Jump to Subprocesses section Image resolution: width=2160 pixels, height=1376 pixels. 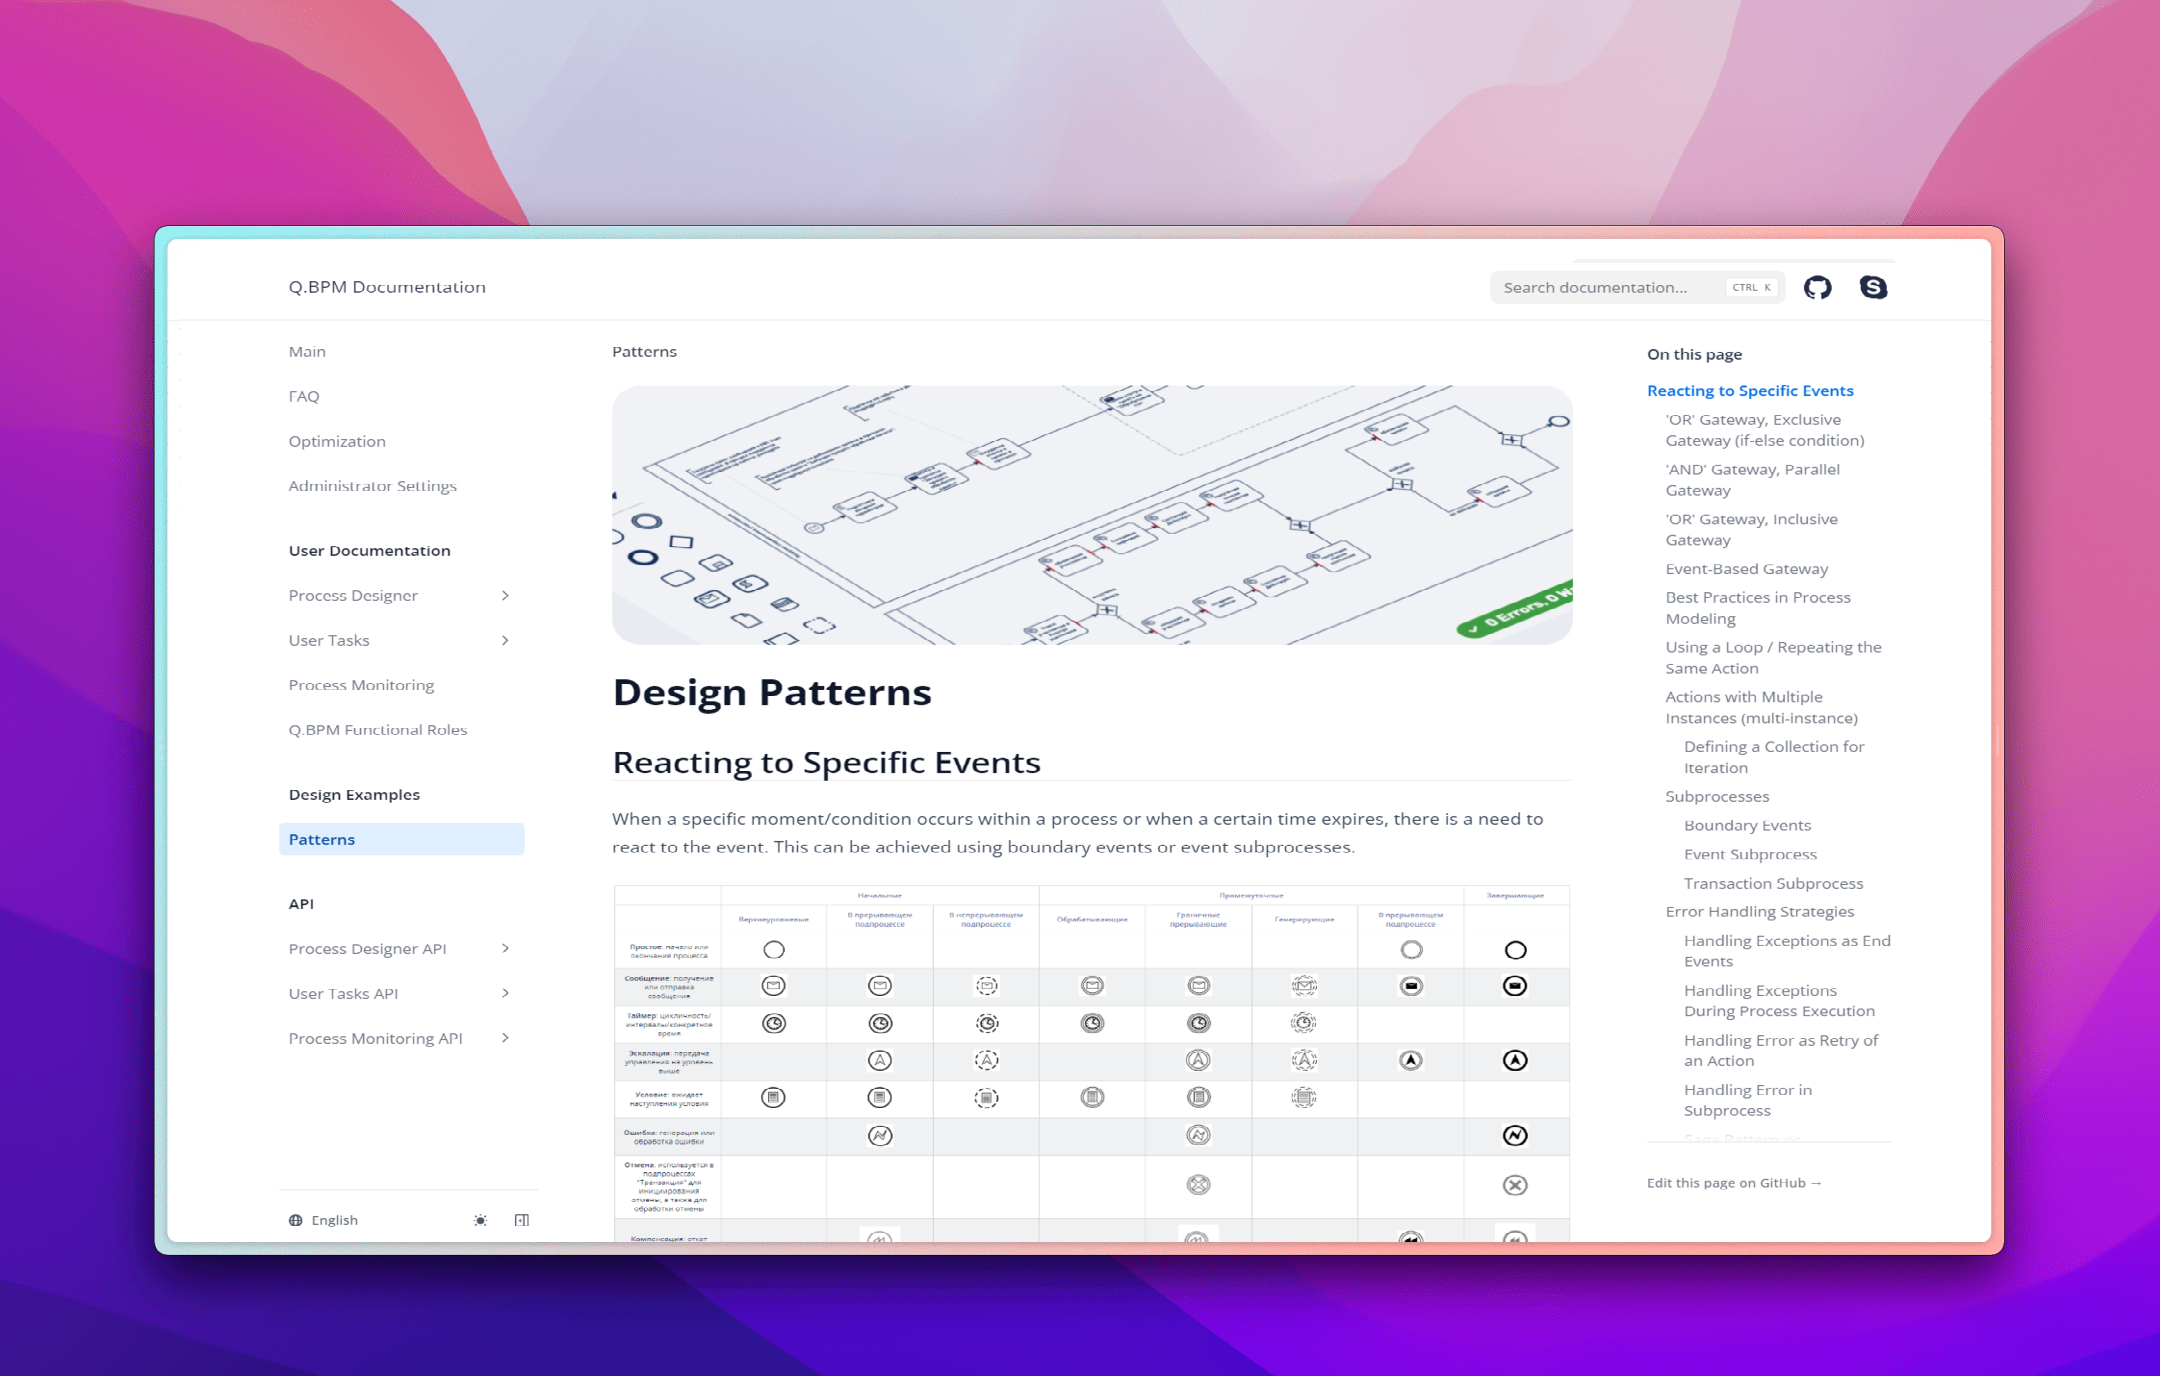1717,797
